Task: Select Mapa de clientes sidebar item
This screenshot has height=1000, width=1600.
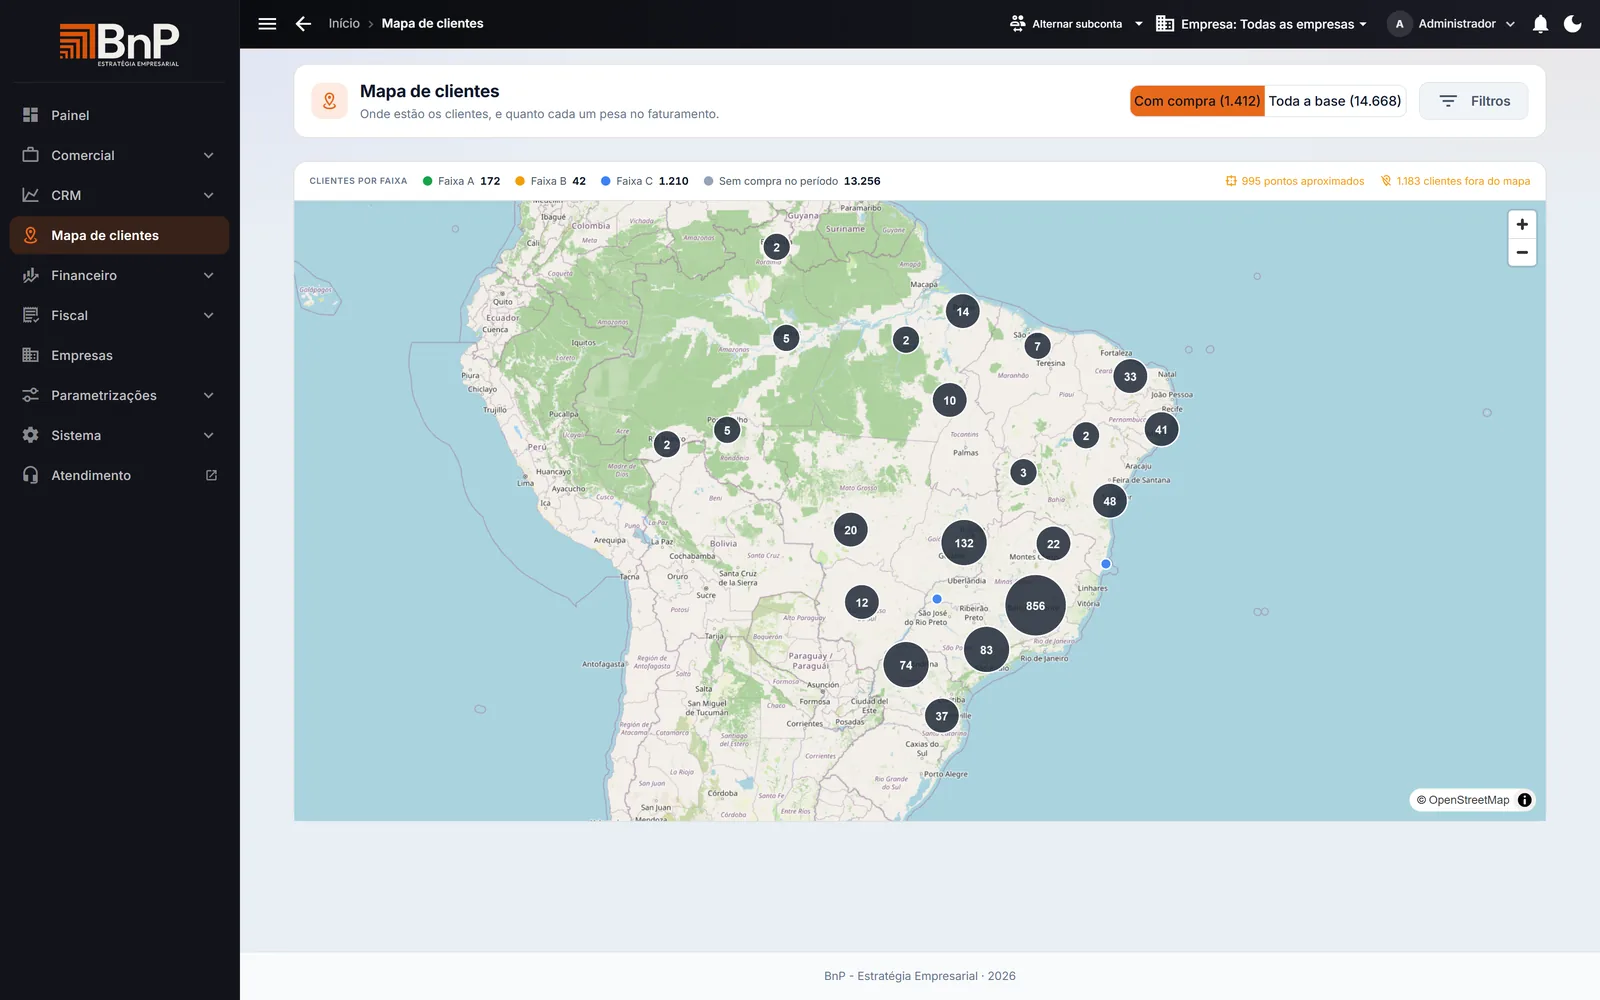Action: [x=119, y=235]
